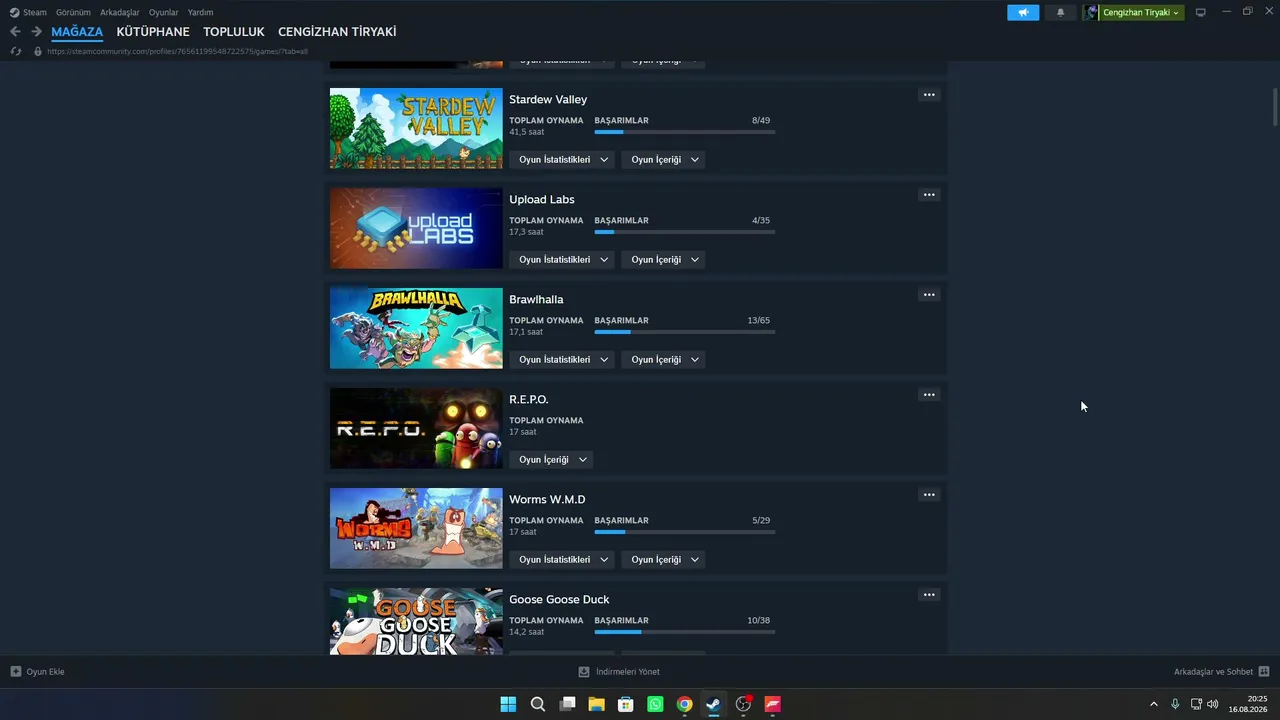Open İndirmeleri Yönet downloads manager
The width and height of the screenshot is (1280, 720).
(x=619, y=672)
